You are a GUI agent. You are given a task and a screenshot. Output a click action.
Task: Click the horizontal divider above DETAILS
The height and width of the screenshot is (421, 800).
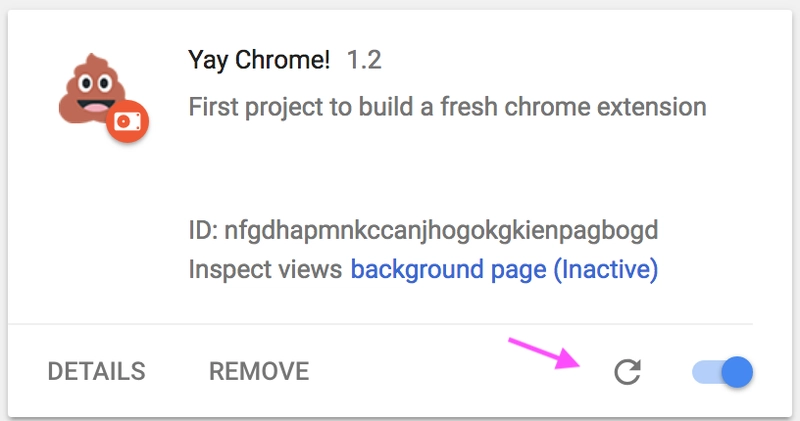point(380,324)
